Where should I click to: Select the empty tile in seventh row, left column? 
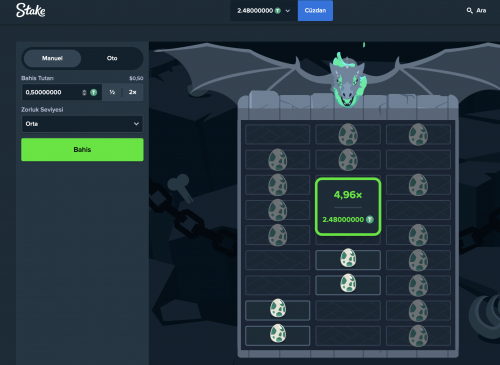click(x=278, y=285)
